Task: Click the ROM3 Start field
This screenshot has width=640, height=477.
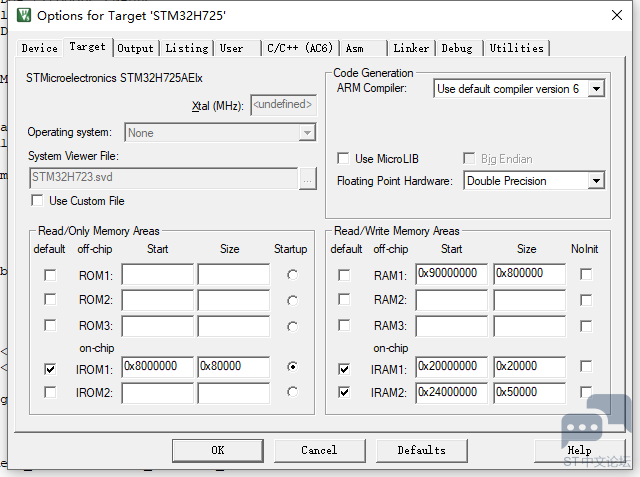Action: (157, 326)
